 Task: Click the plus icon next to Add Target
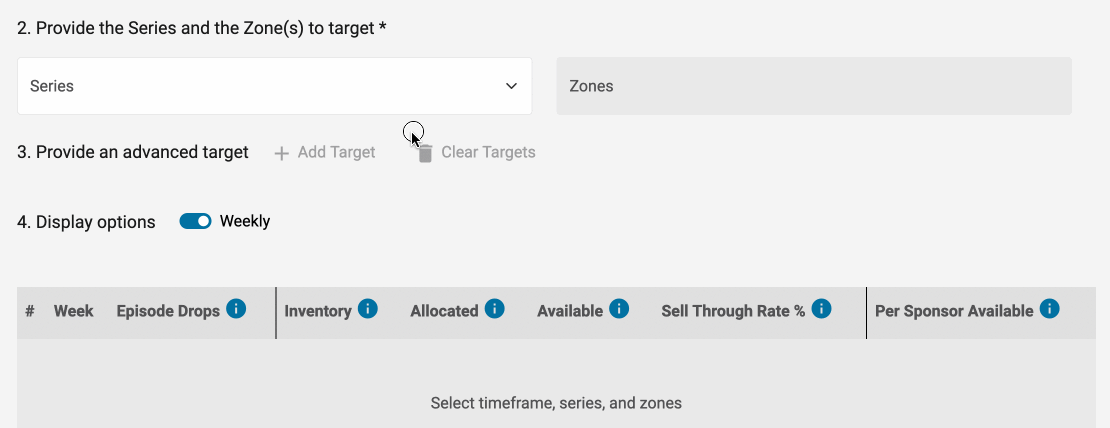pyautogui.click(x=282, y=153)
